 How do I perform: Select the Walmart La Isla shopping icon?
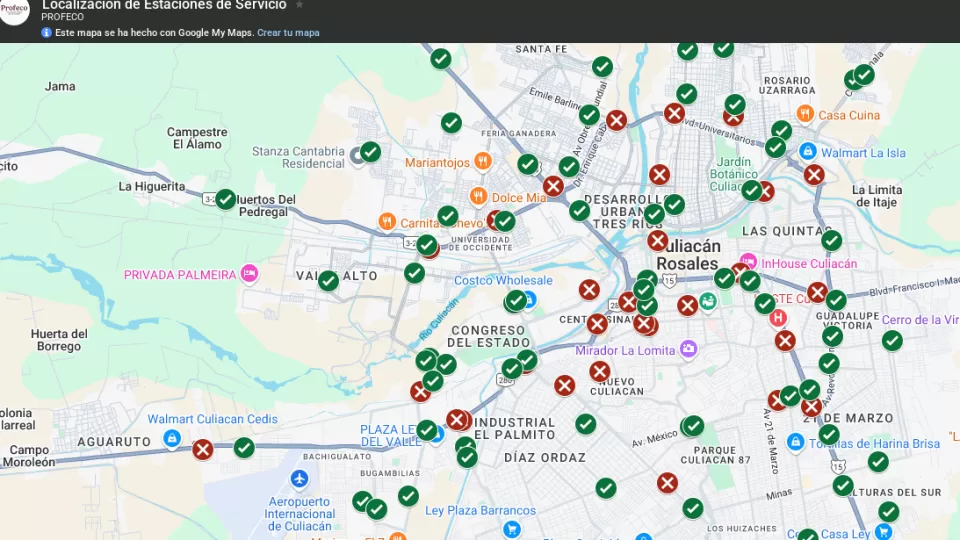tap(807, 152)
